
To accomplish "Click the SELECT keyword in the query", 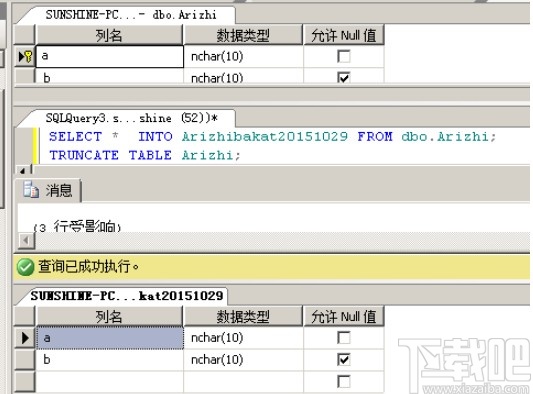I will pyautogui.click(x=75, y=137).
